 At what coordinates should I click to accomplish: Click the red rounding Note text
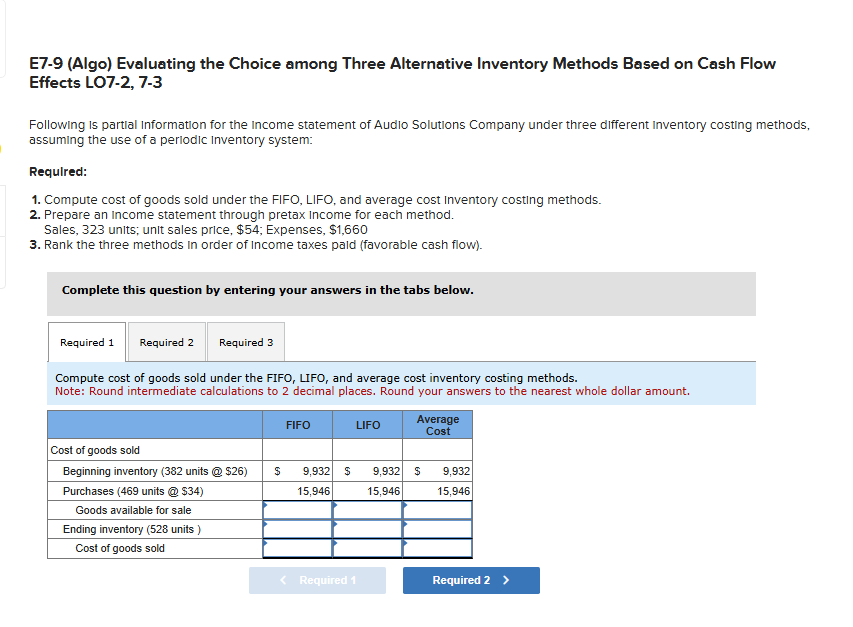click(372, 391)
